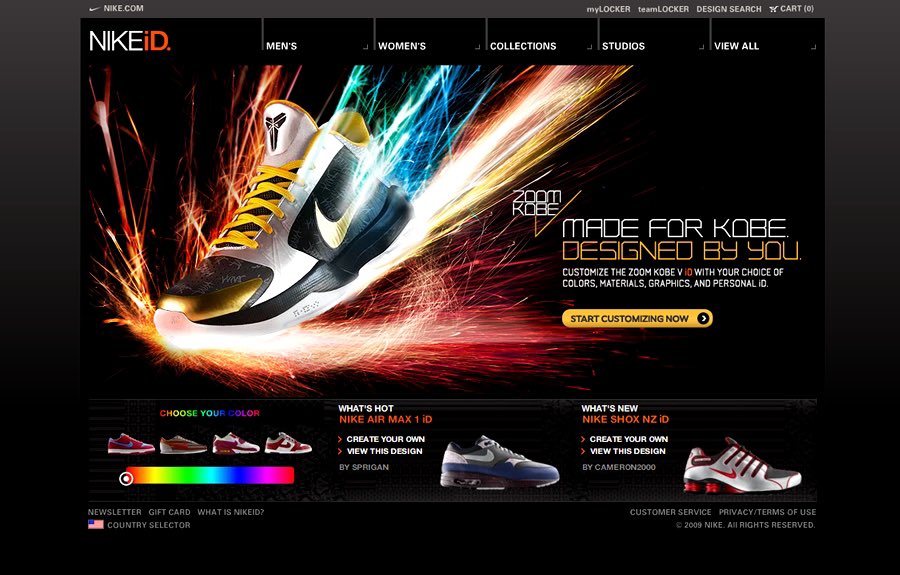Select the maroon and white Air Max thumbnail
The height and width of the screenshot is (575, 900).
[x=236, y=444]
